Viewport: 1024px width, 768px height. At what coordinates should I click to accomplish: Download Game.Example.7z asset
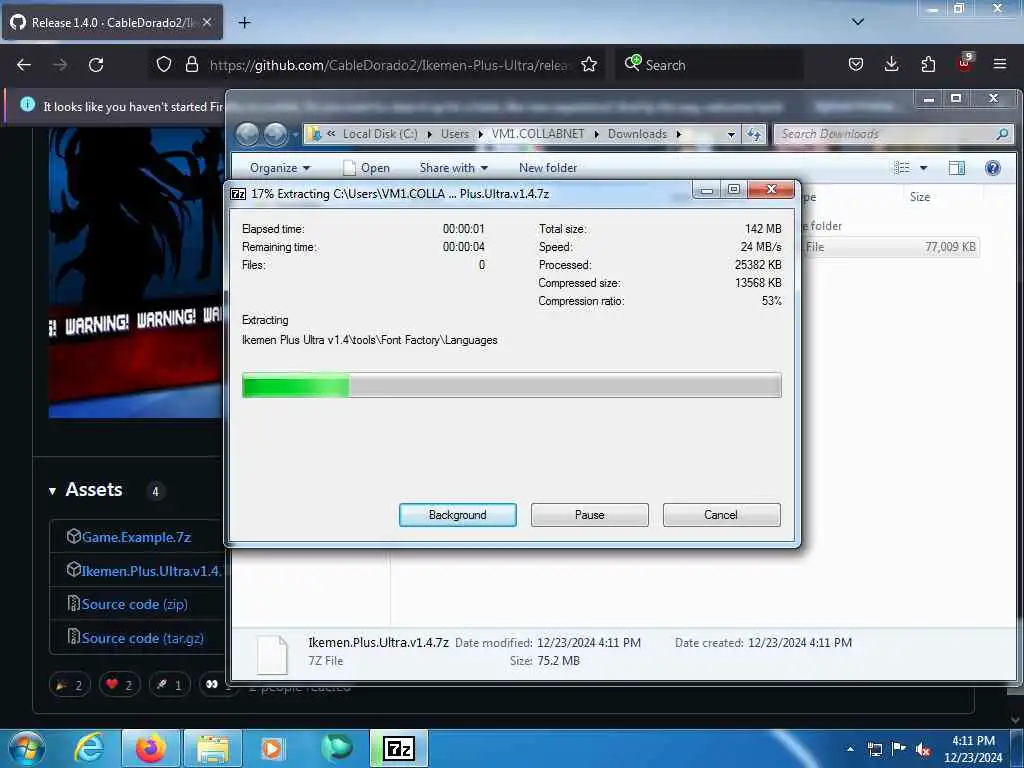(x=136, y=537)
